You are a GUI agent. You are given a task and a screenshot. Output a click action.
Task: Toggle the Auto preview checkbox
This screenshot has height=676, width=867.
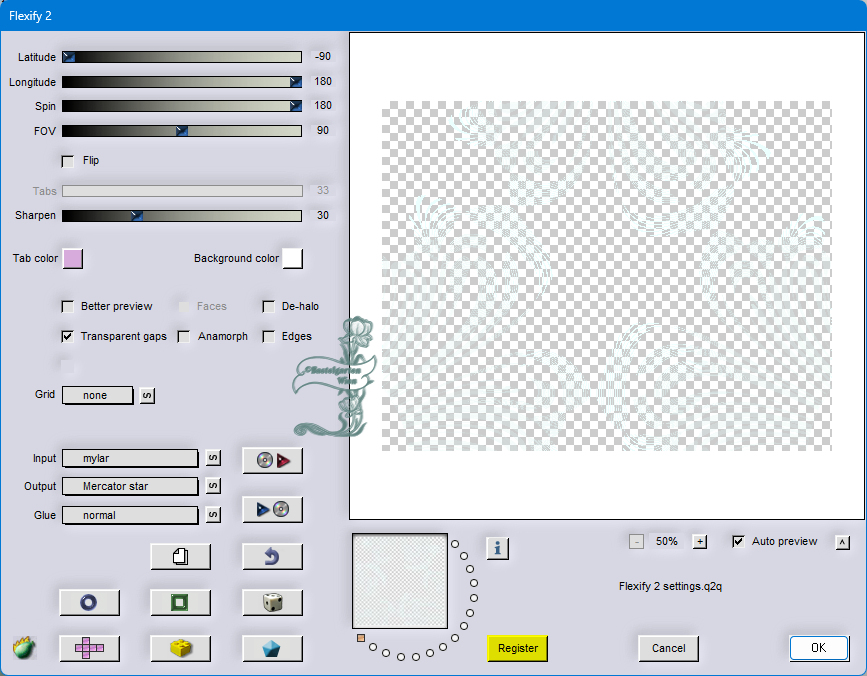[738, 542]
